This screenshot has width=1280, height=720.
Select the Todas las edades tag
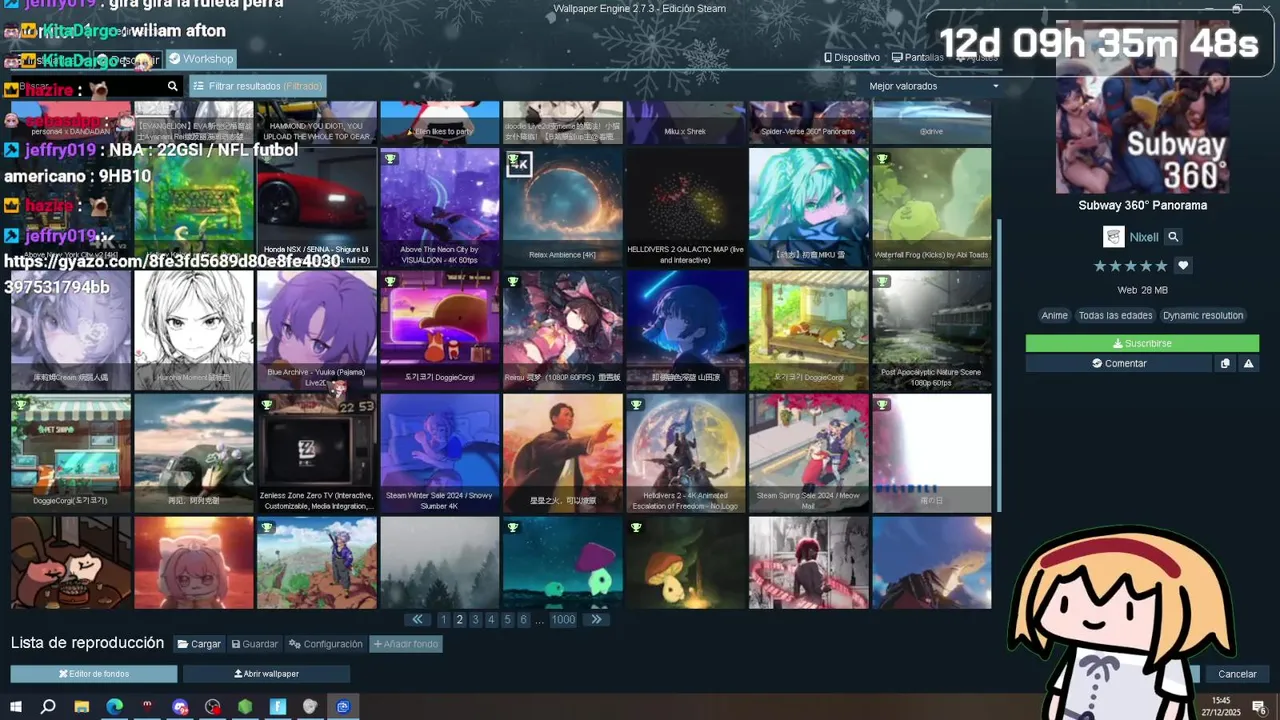[x=1115, y=316]
